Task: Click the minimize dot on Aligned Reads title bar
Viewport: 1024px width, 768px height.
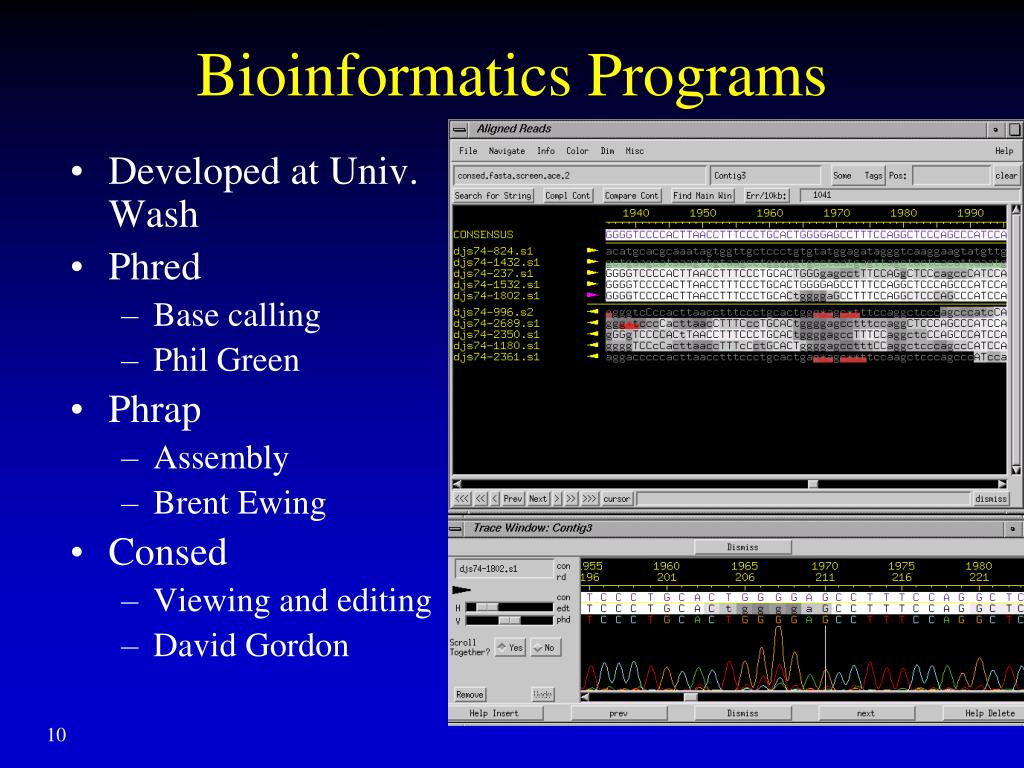Action: 995,129
